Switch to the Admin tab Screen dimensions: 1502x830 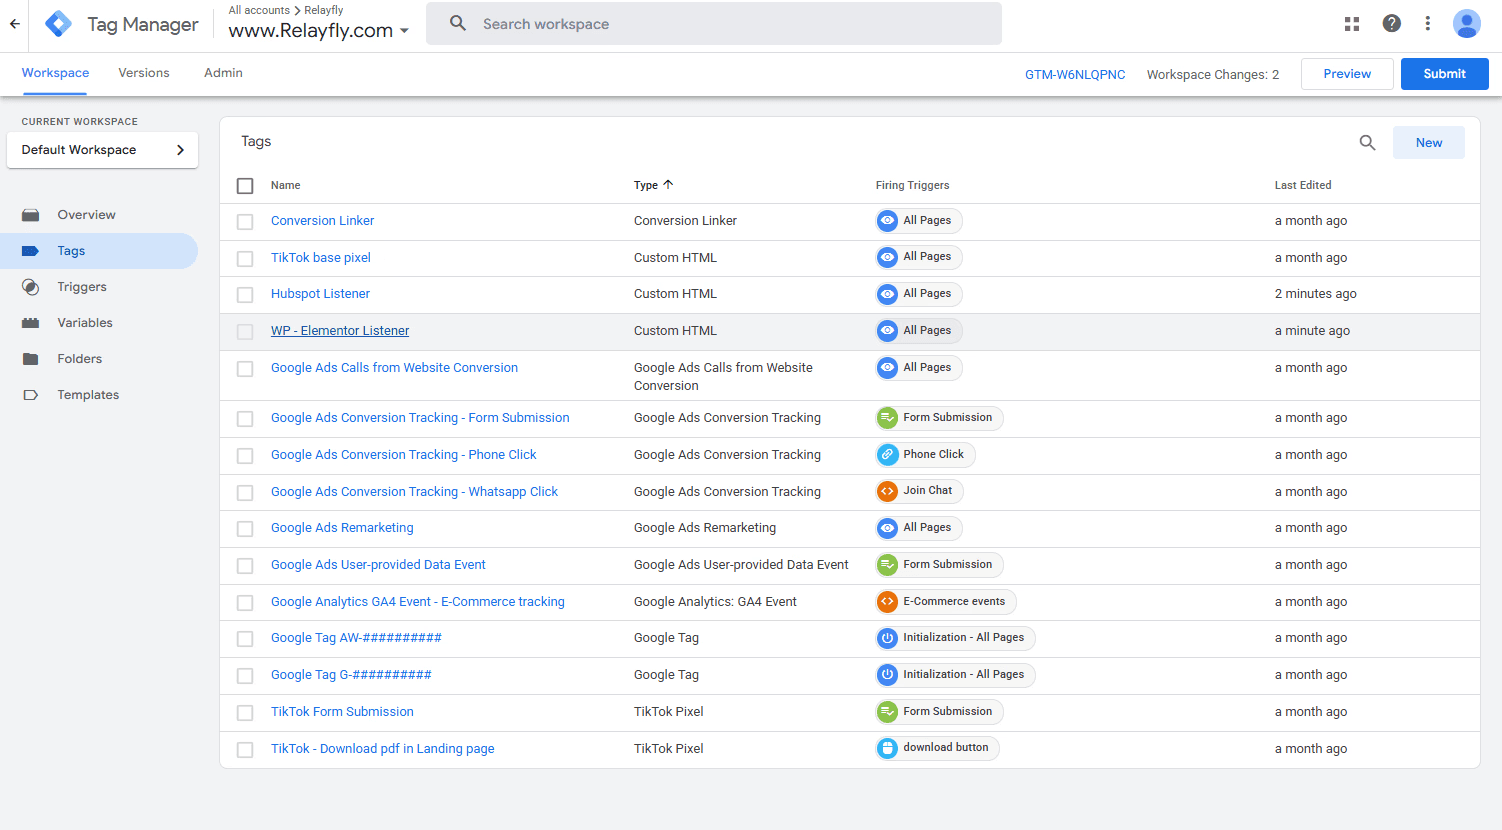pos(223,73)
